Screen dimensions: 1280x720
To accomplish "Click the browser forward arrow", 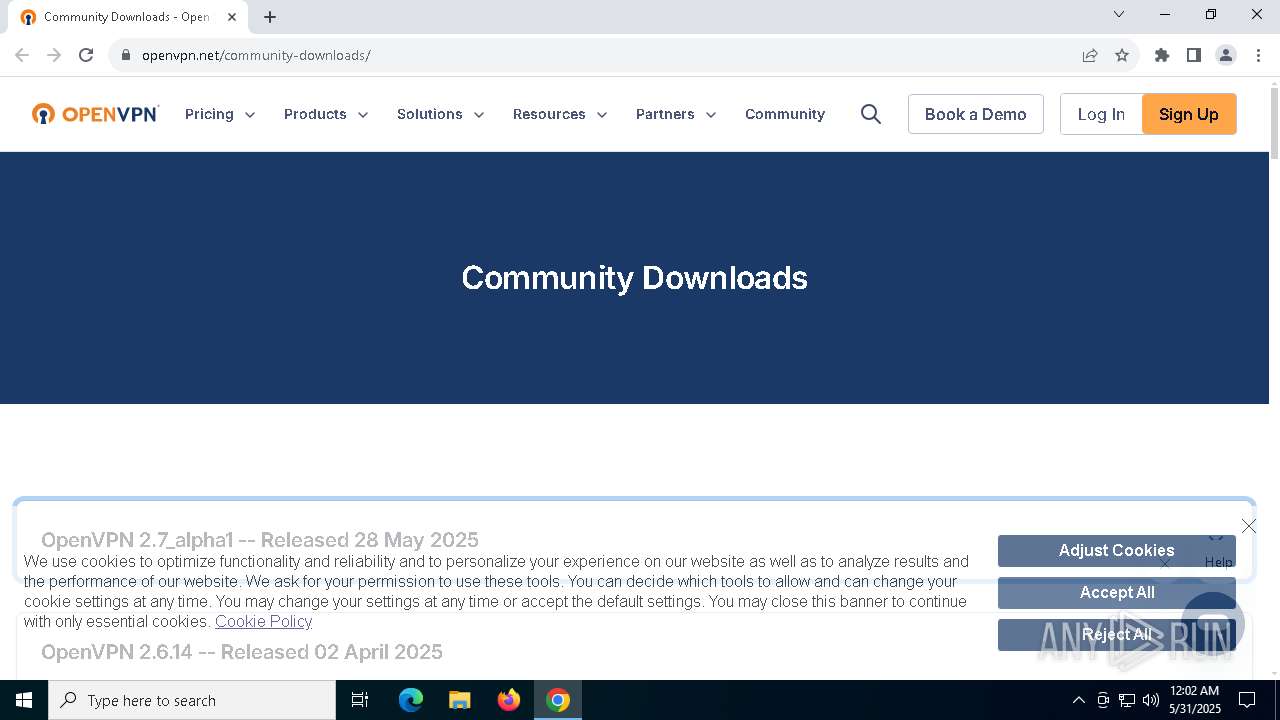I will tap(54, 55).
